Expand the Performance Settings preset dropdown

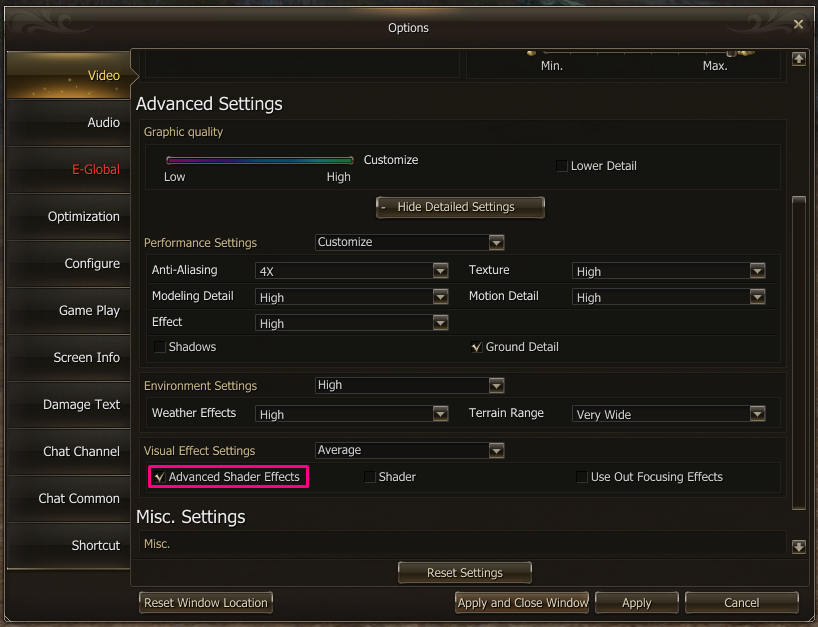click(496, 242)
